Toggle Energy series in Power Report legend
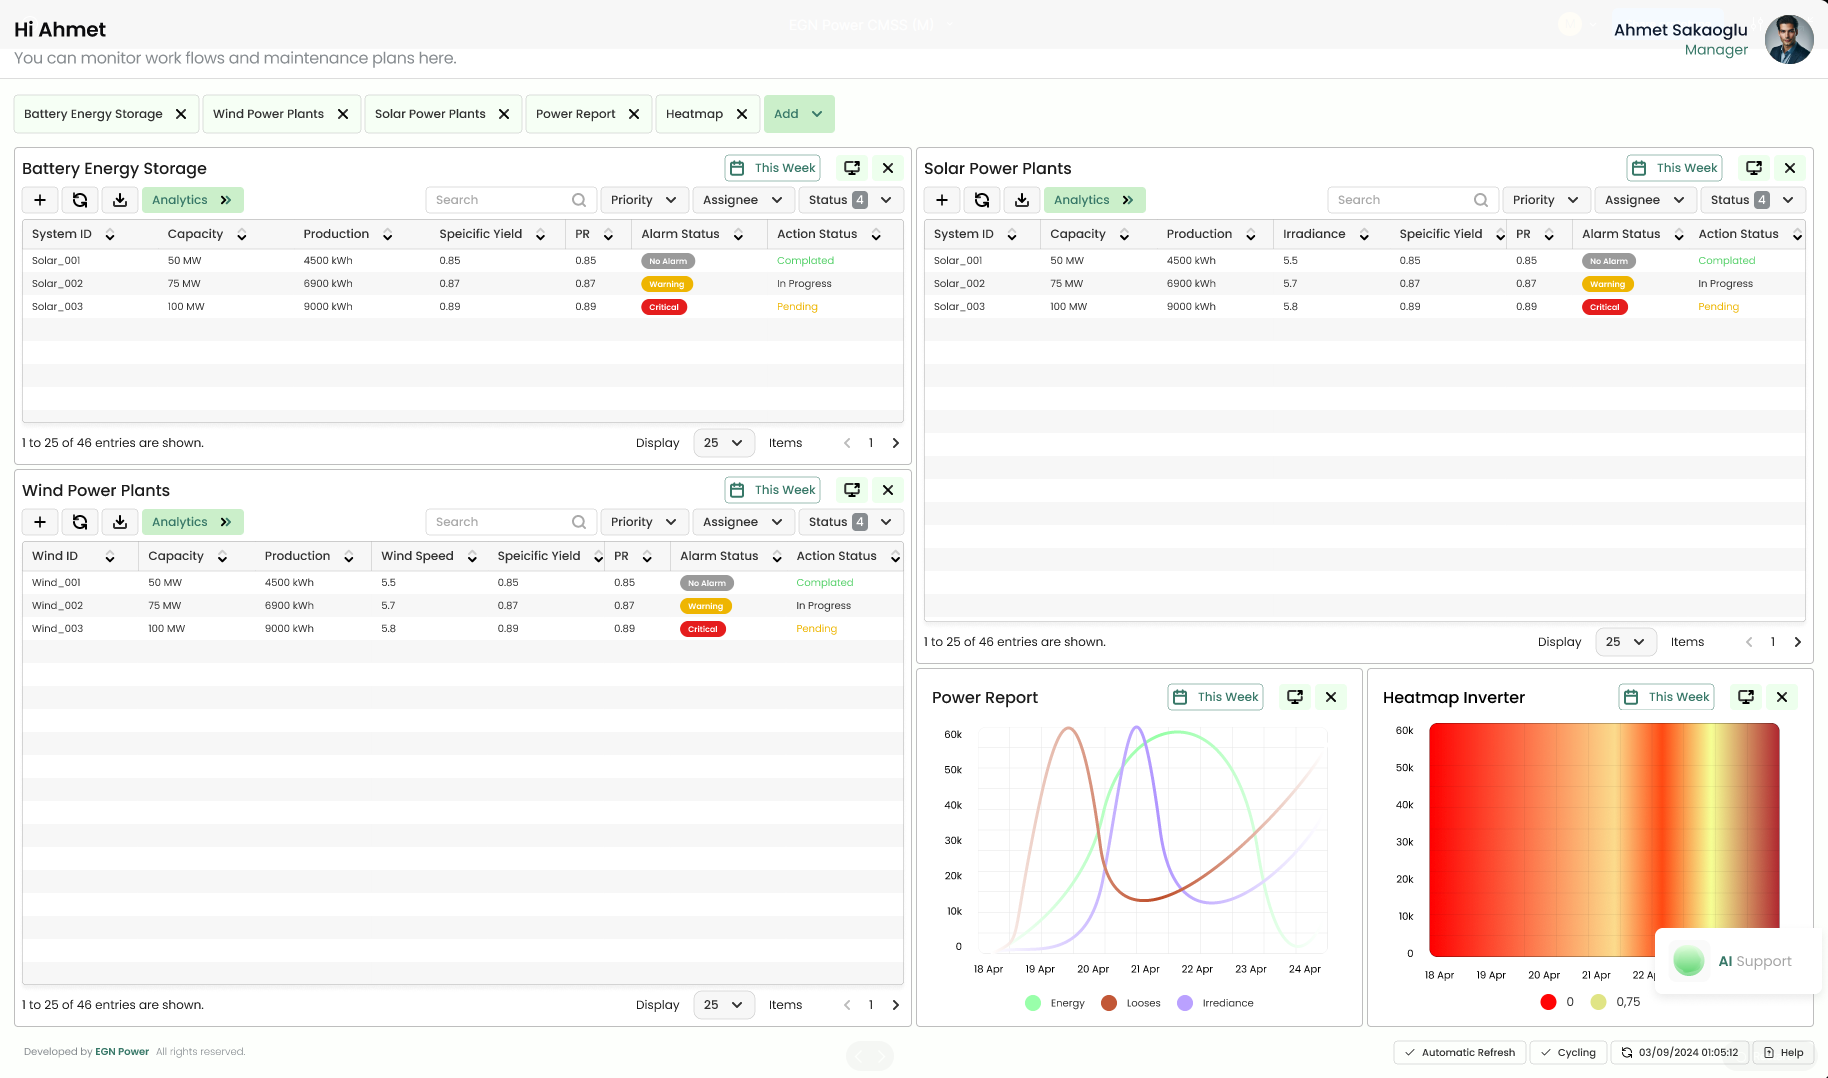The height and width of the screenshot is (1078, 1828). (x=1034, y=1003)
